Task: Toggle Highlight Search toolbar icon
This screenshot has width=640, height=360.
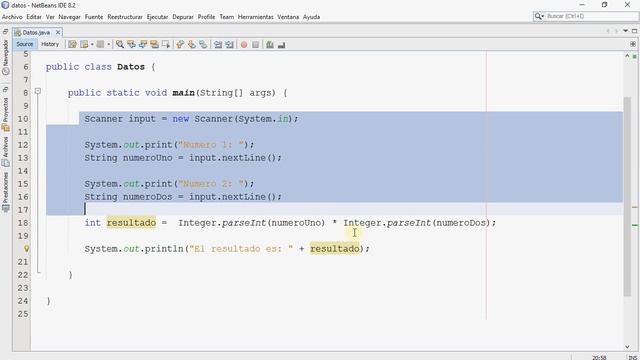Action: coord(154,44)
